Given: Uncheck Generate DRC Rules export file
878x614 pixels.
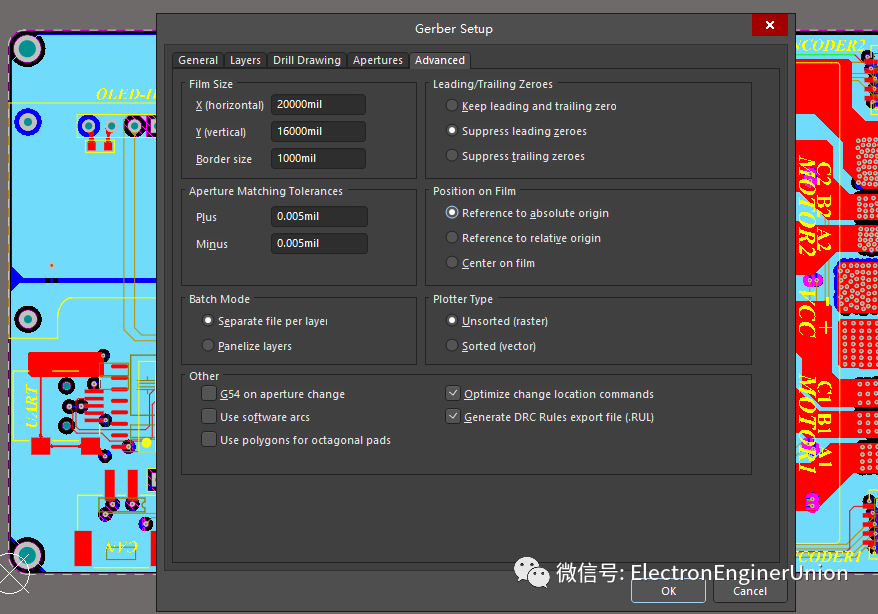Looking at the screenshot, I should tap(453, 417).
